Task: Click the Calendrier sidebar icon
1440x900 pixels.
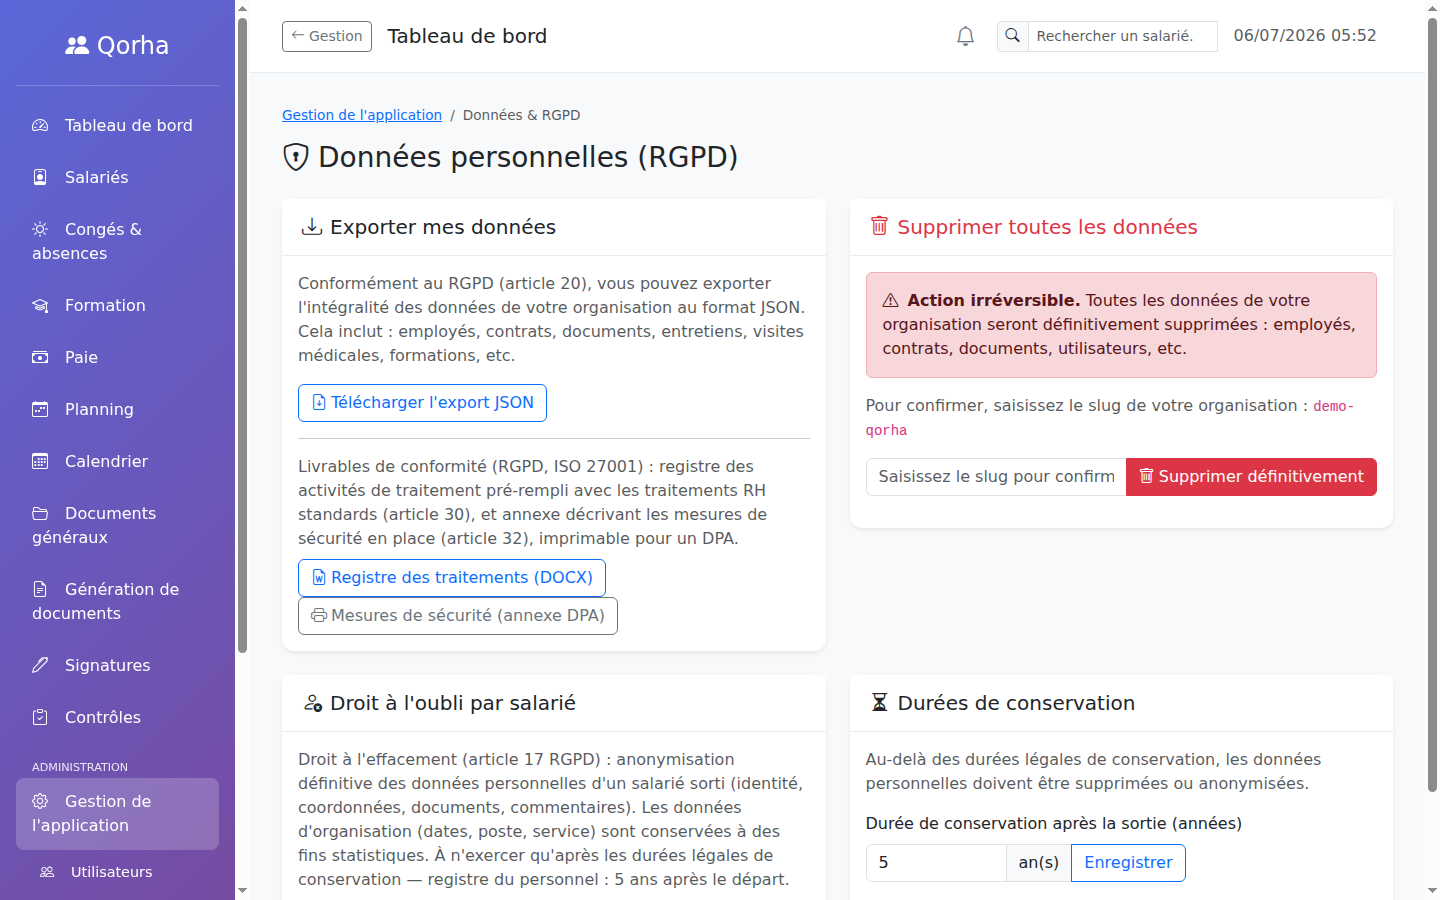Action: [x=40, y=461]
